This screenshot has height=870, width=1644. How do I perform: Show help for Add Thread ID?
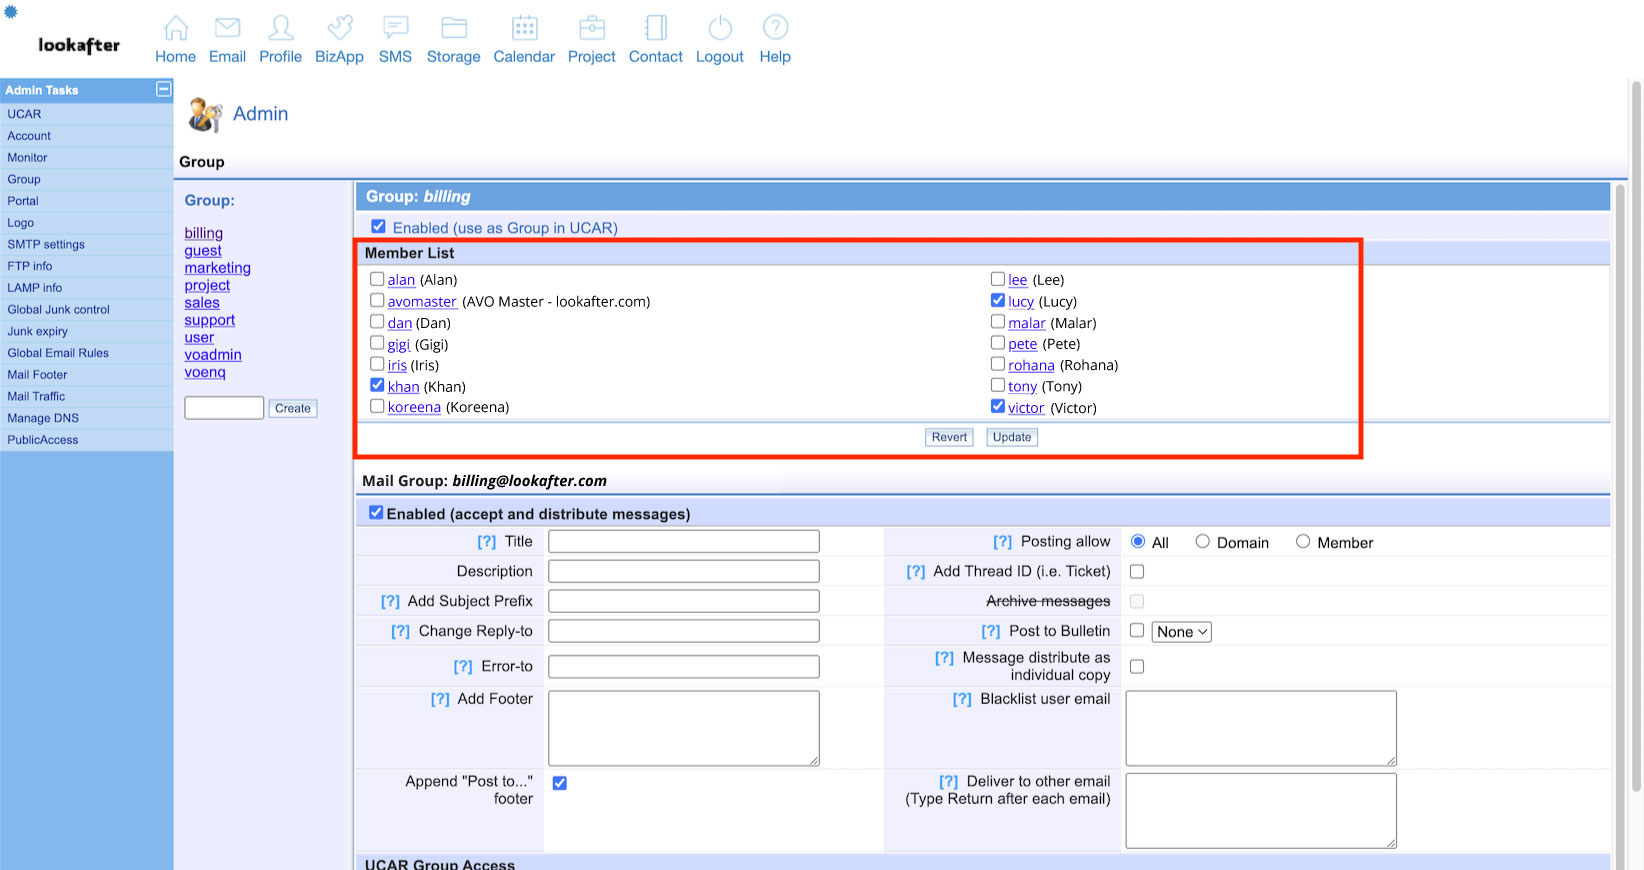coord(915,572)
